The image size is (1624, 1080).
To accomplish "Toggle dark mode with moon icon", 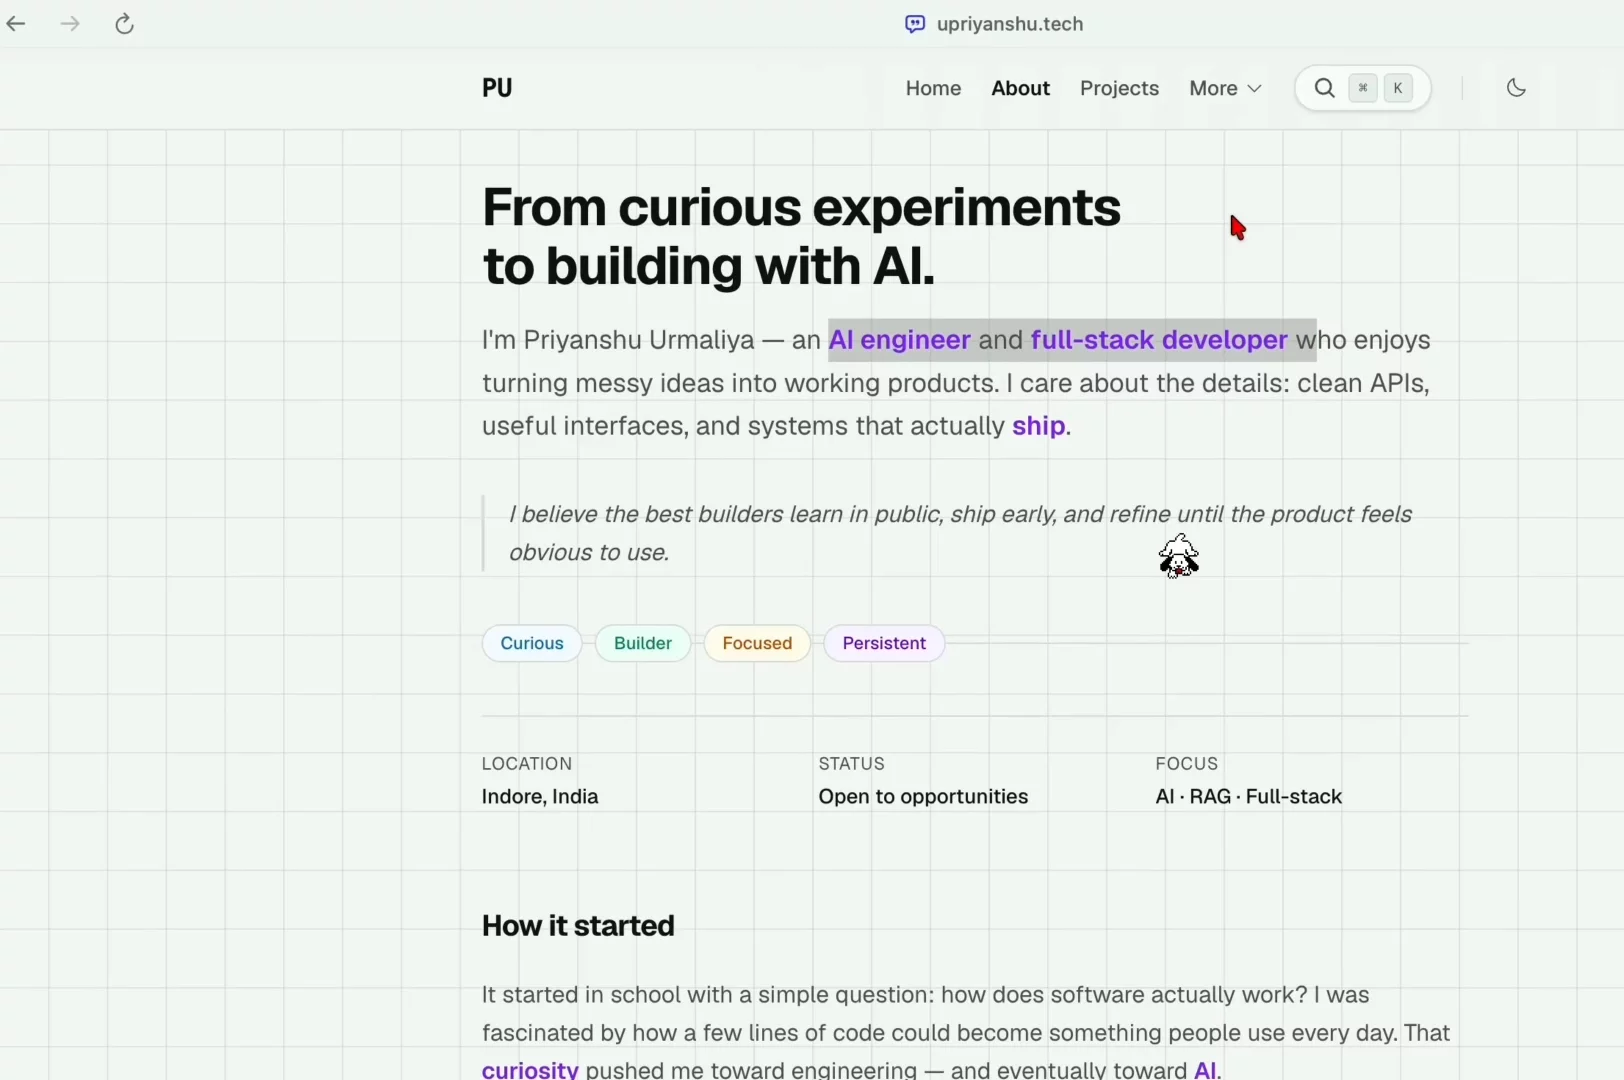I will (1516, 88).
